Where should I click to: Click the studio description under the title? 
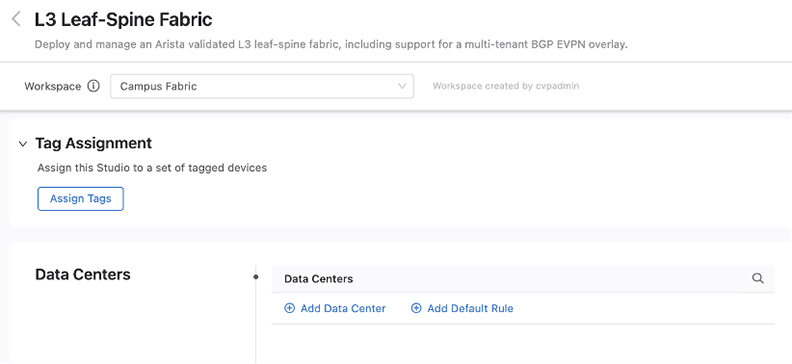pyautogui.click(x=331, y=44)
